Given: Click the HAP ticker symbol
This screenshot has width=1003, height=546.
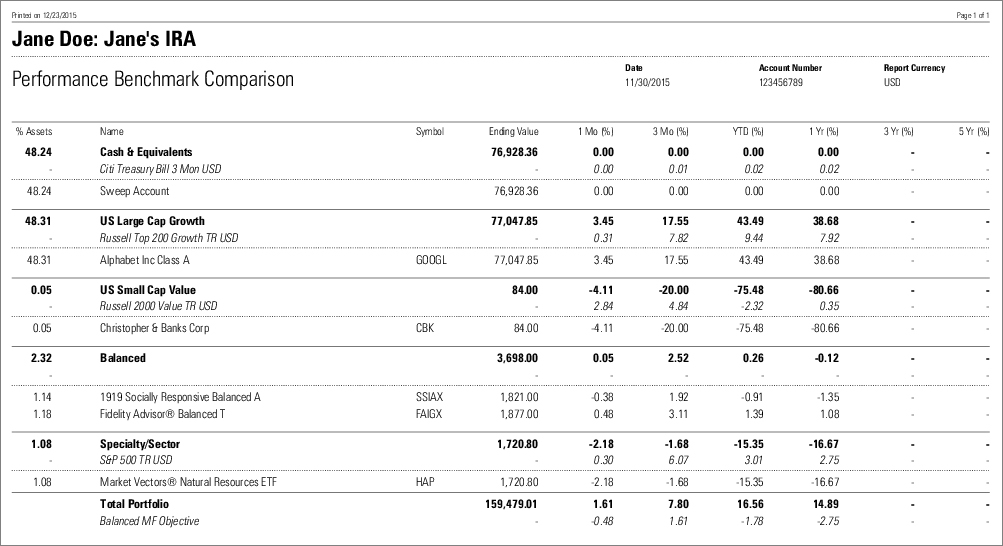Looking at the screenshot, I should 424,480.
